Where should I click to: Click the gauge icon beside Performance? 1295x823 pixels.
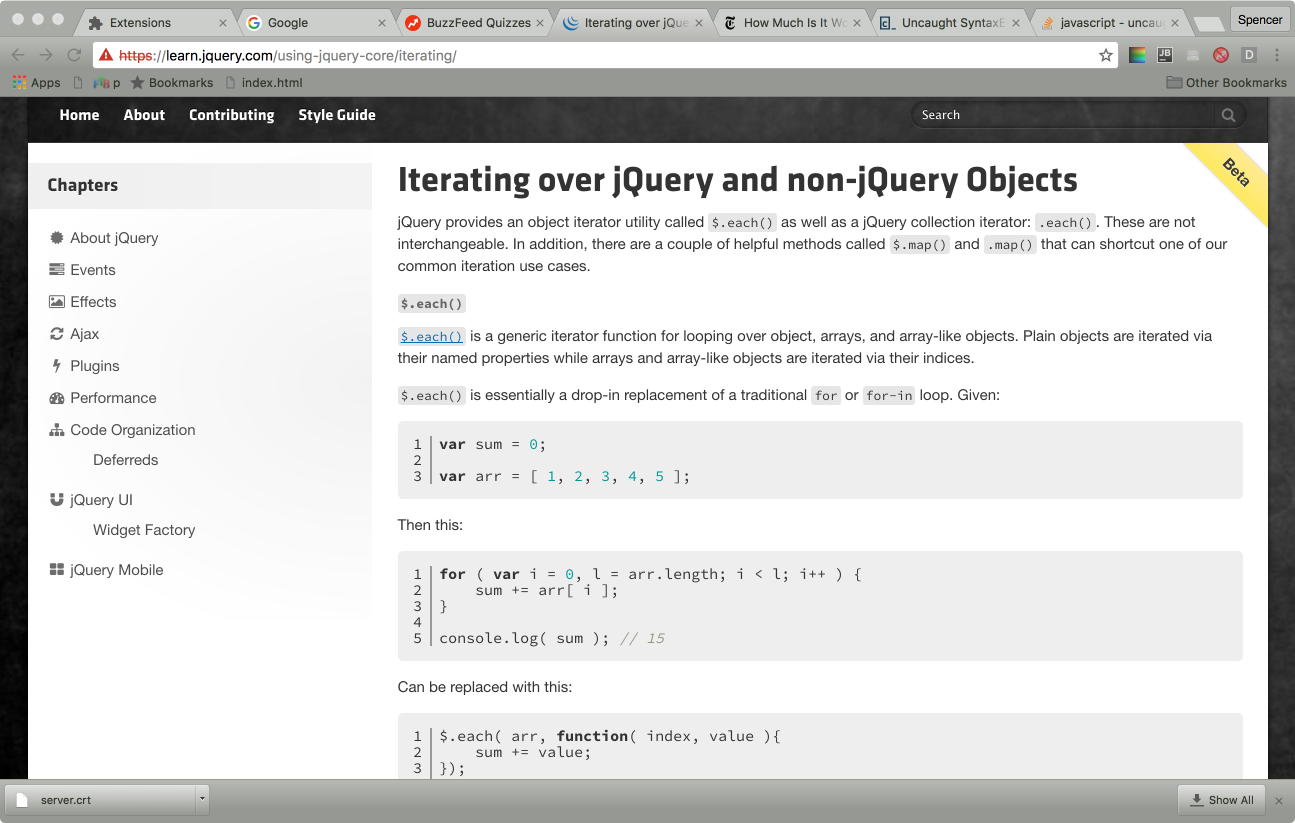pyautogui.click(x=57, y=398)
